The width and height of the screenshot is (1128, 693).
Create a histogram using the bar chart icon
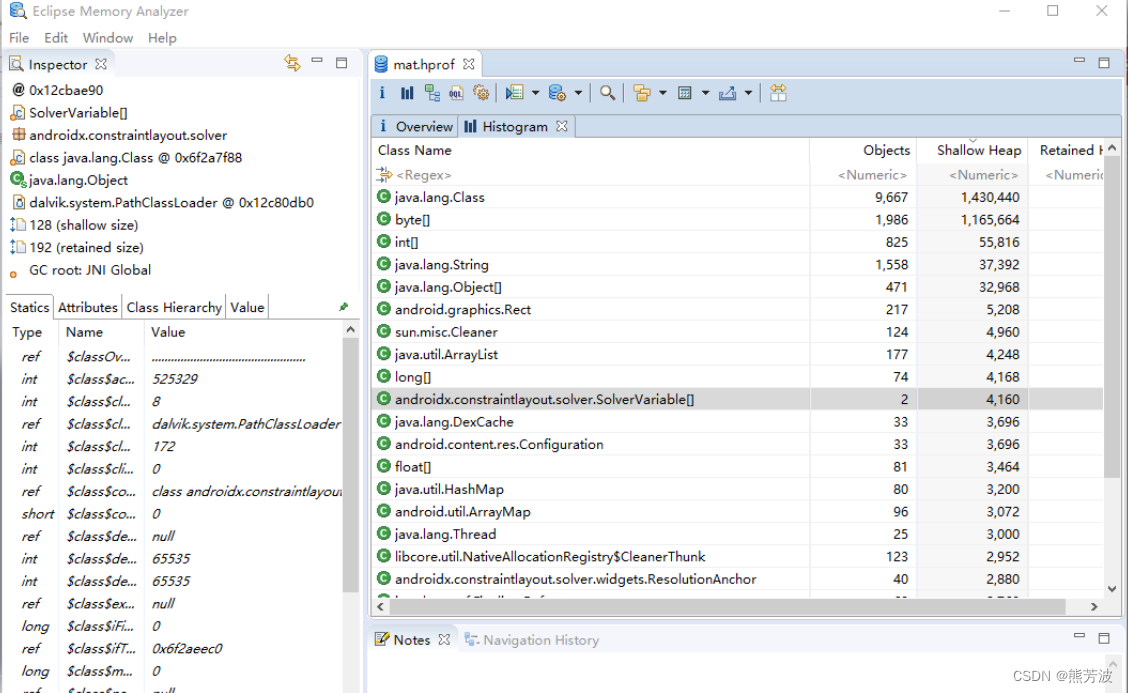[x=407, y=92]
